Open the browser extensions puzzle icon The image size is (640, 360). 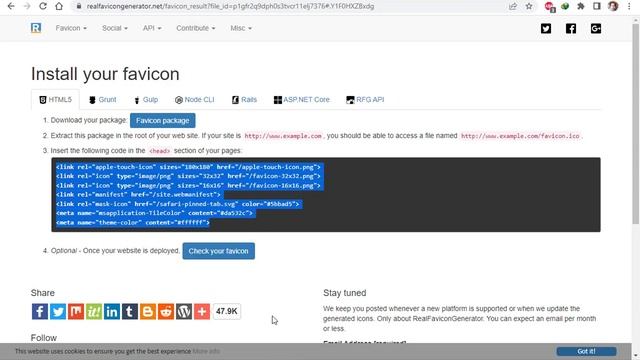580,6
